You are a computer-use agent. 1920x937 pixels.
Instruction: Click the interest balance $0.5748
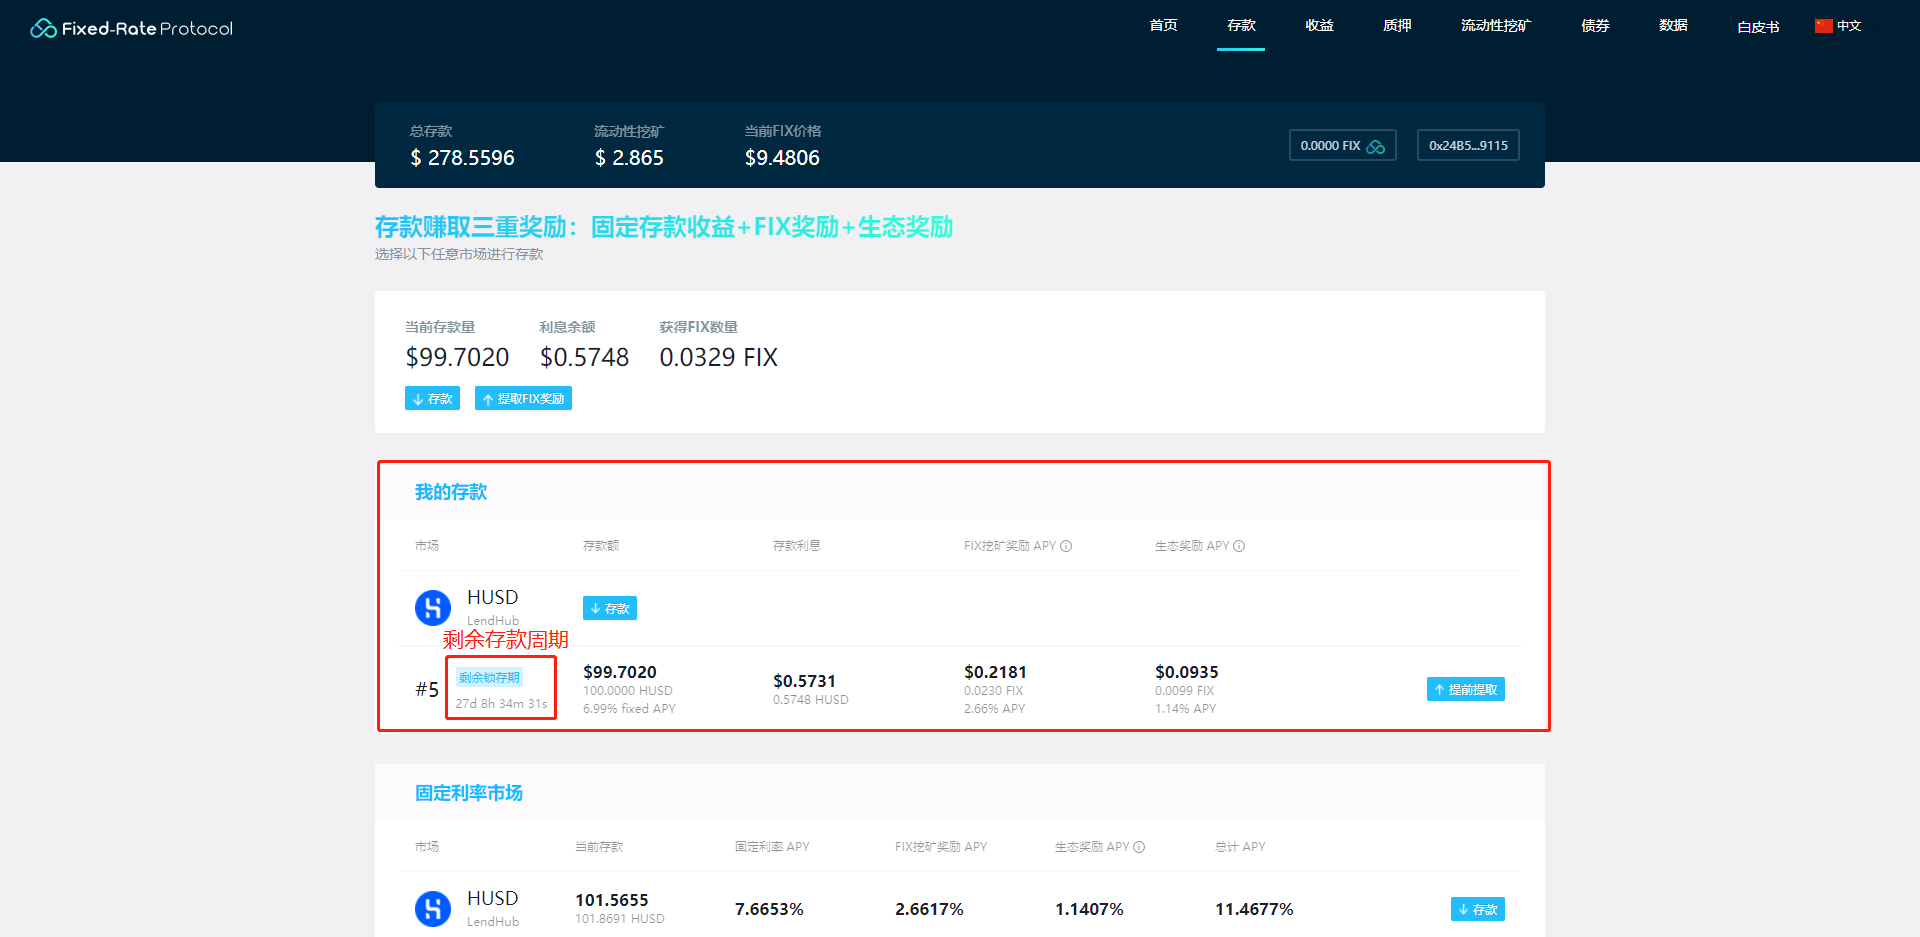[x=584, y=357]
